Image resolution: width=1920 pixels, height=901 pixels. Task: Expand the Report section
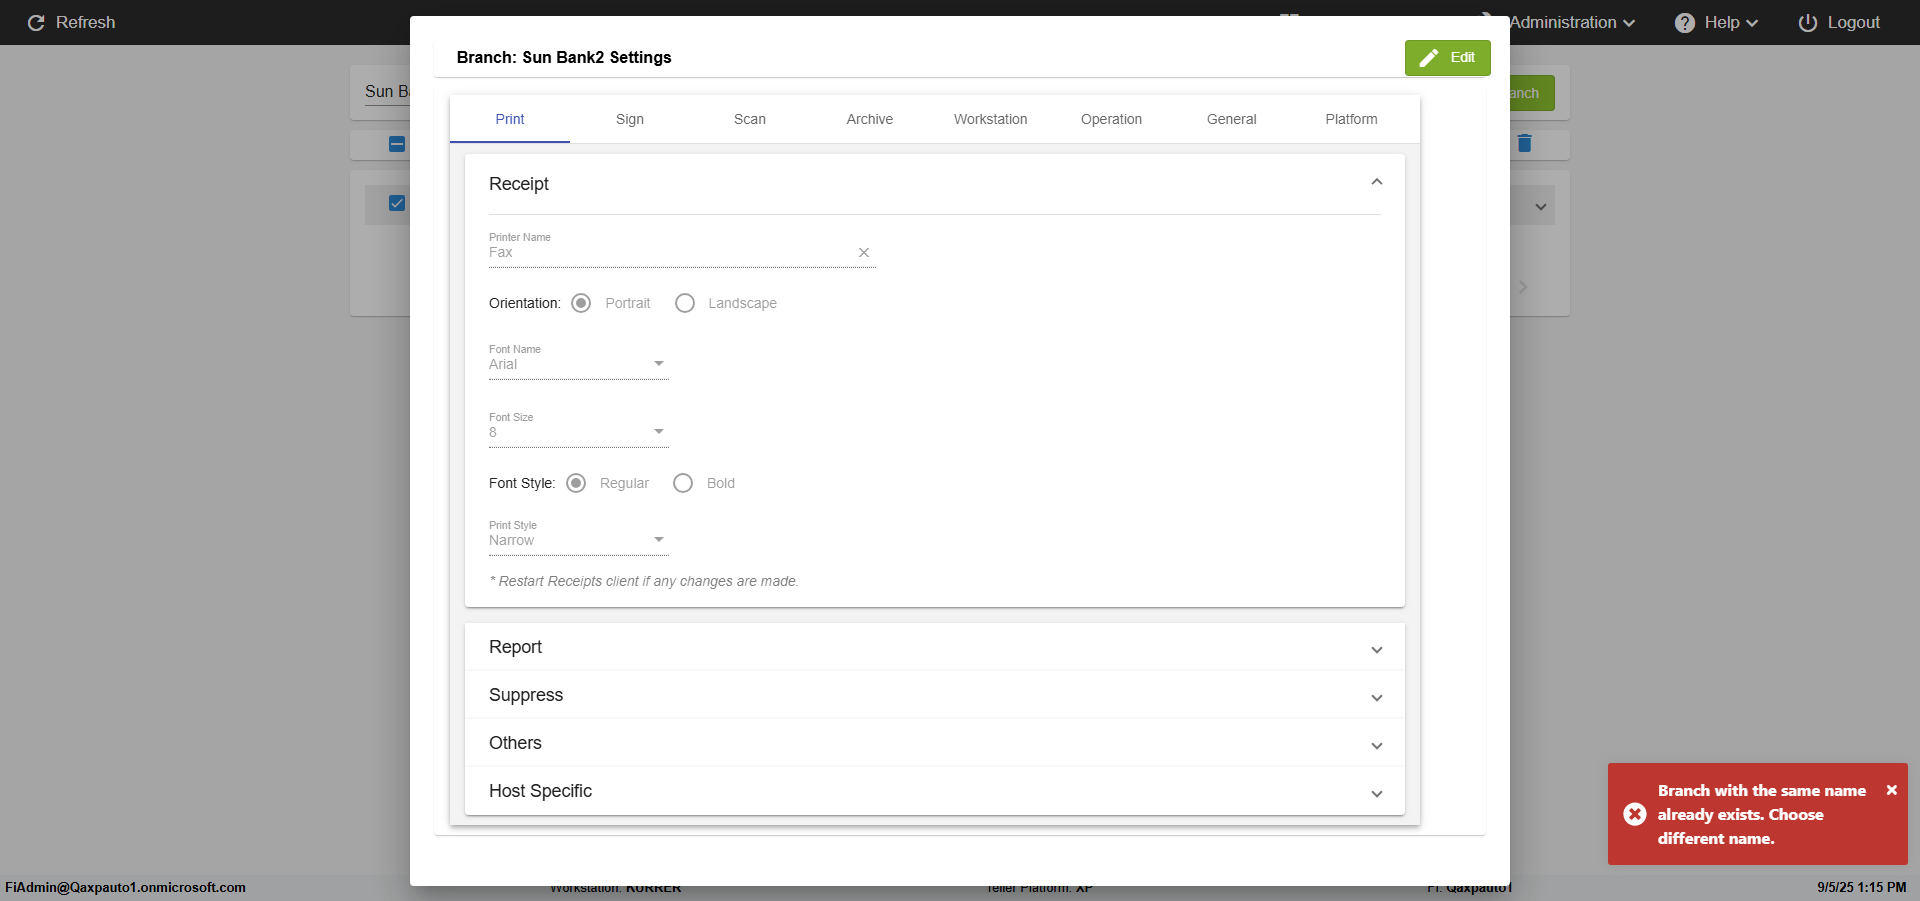(934, 647)
